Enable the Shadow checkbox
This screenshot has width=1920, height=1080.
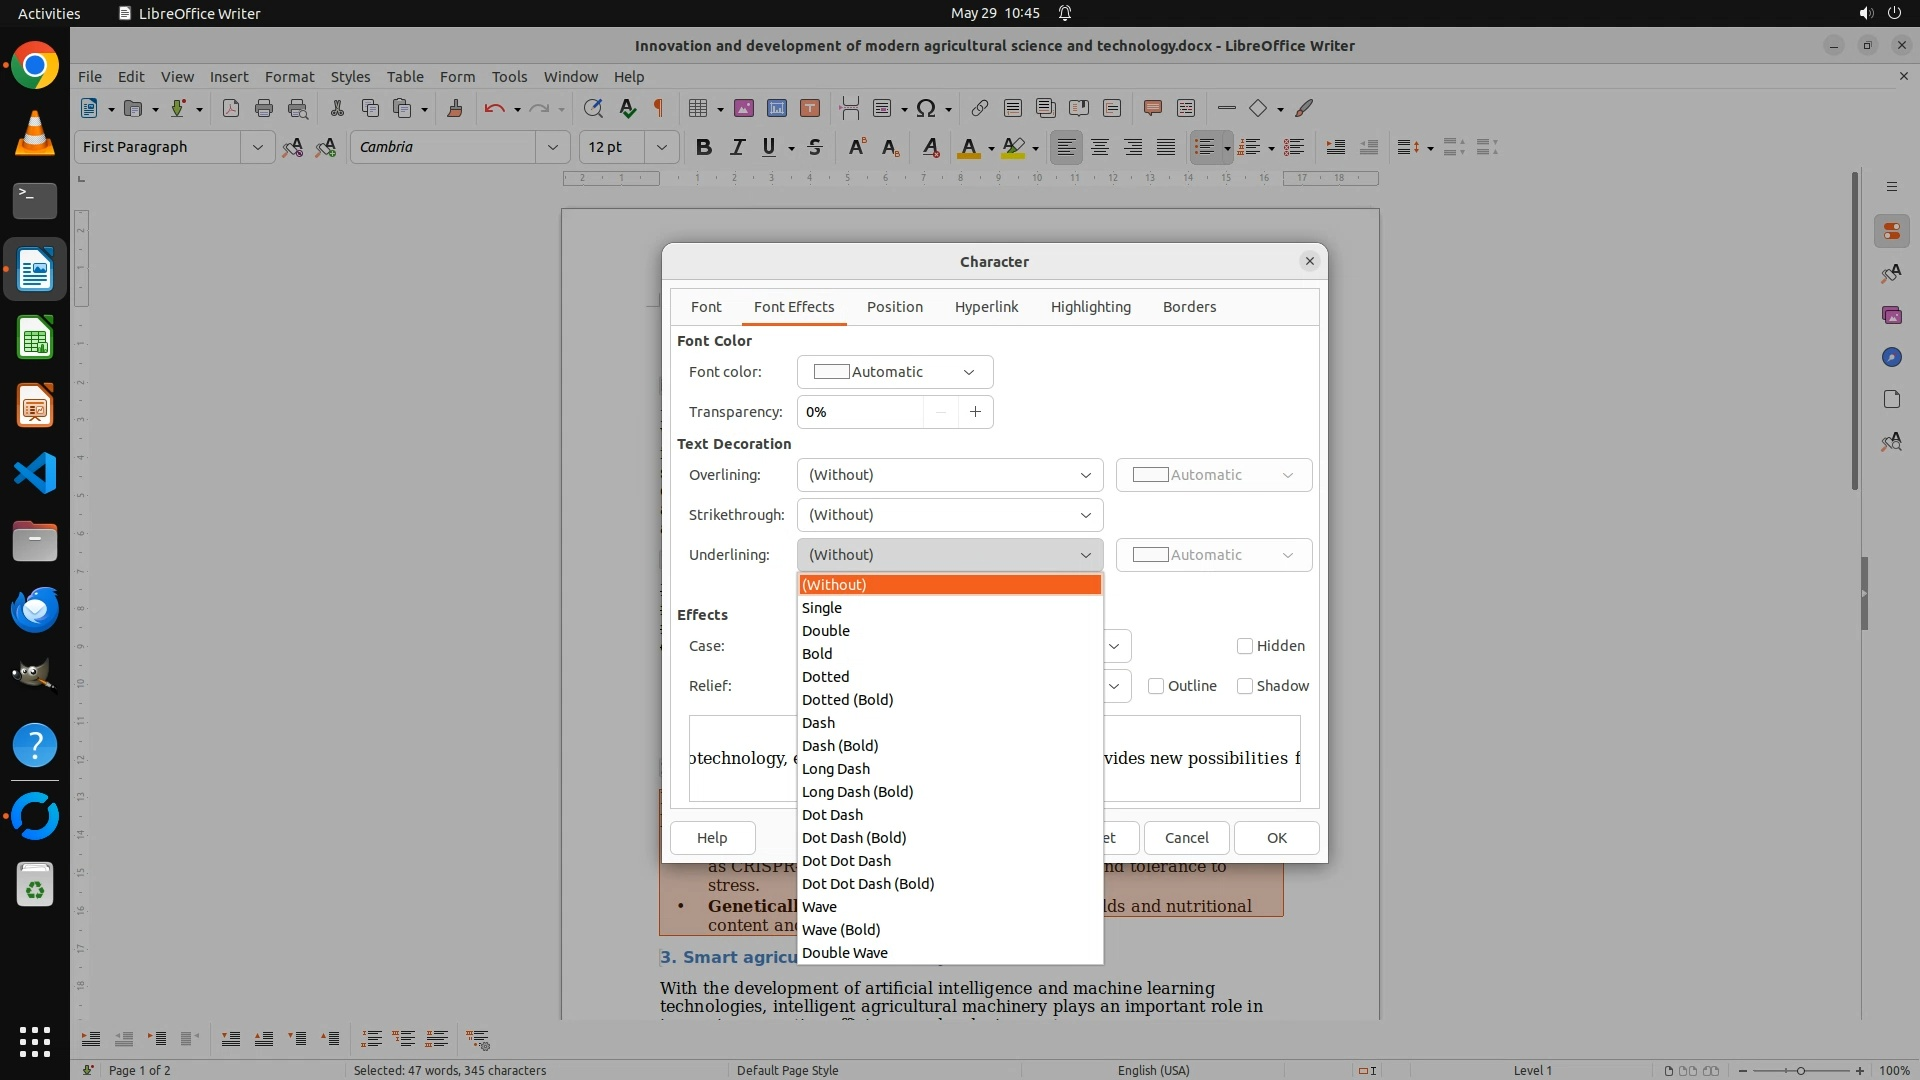pos(1245,686)
